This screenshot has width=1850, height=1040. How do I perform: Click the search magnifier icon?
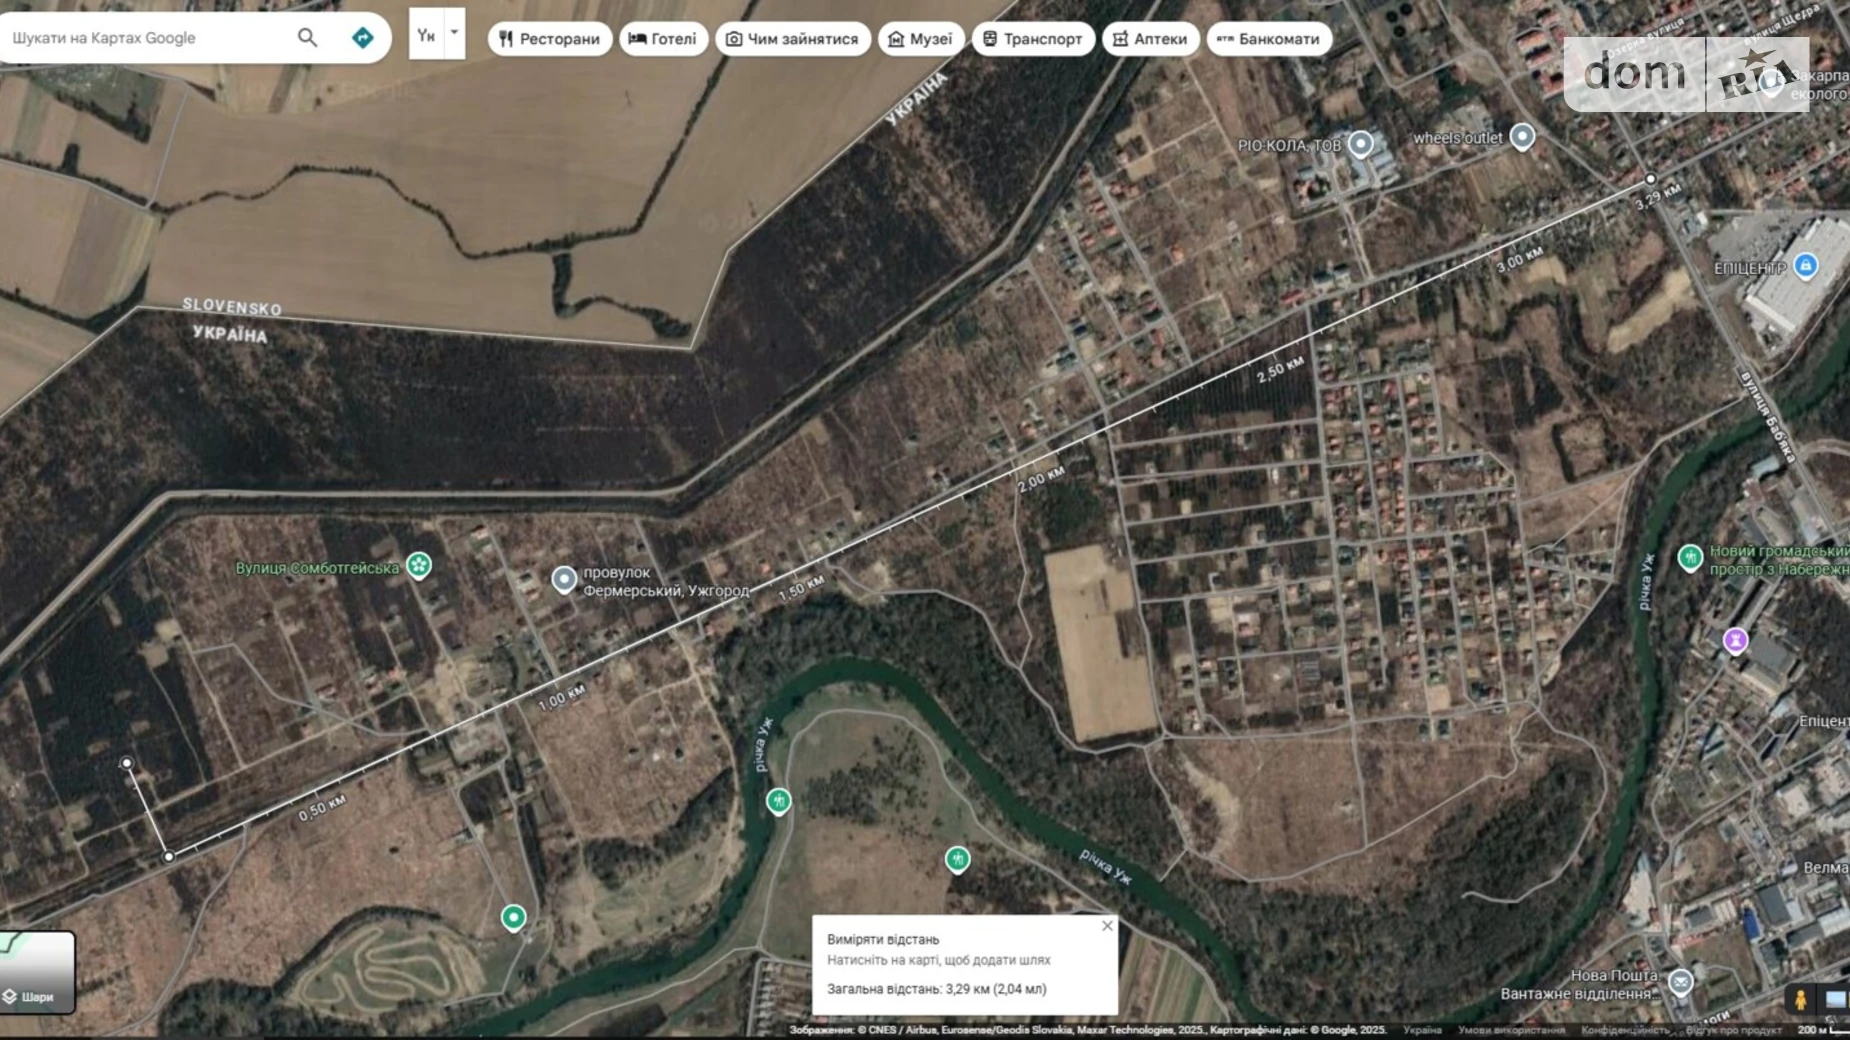point(307,38)
